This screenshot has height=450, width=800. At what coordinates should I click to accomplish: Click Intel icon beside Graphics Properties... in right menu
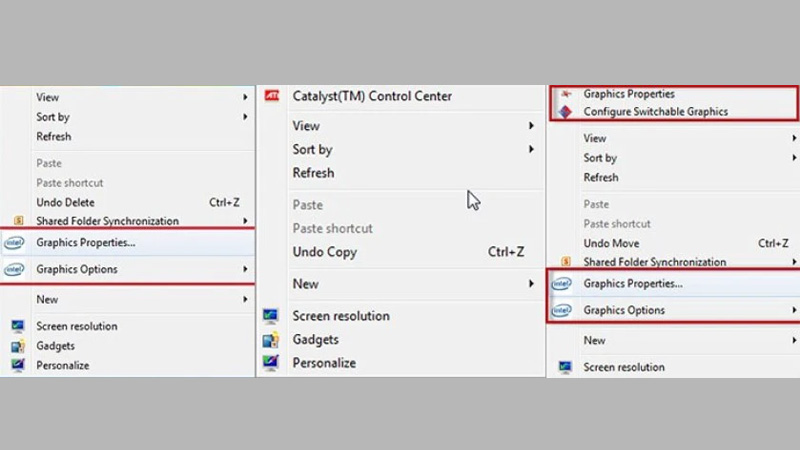(562, 284)
